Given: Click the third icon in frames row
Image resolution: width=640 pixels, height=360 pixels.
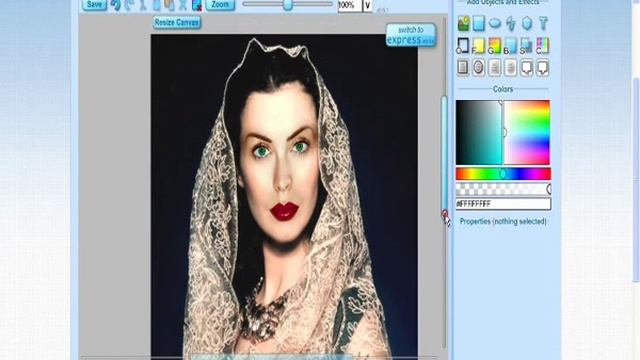Looking at the screenshot, I should point(494,68).
